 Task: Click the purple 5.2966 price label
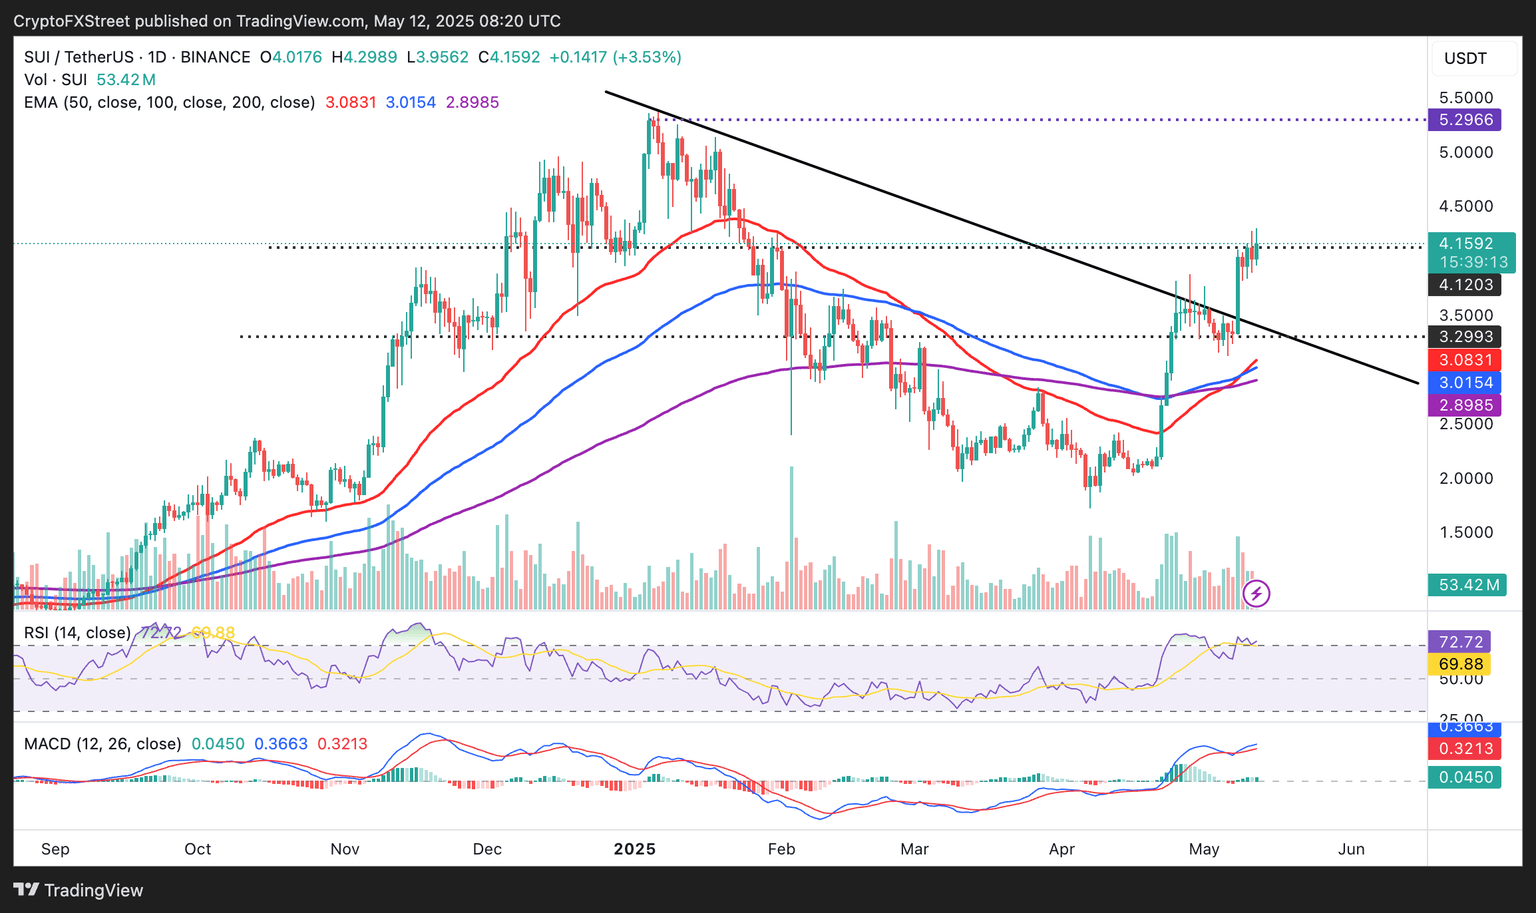[1466, 120]
